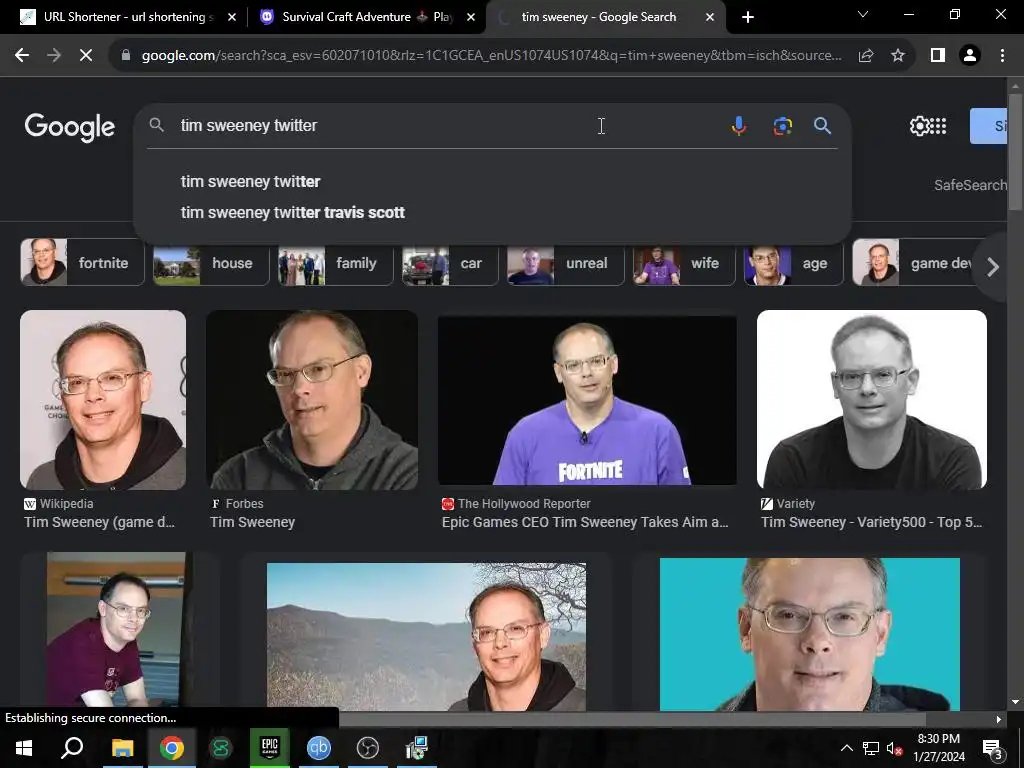Filter images by fortnite chip
This screenshot has height=768, width=1024.
pos(82,263)
